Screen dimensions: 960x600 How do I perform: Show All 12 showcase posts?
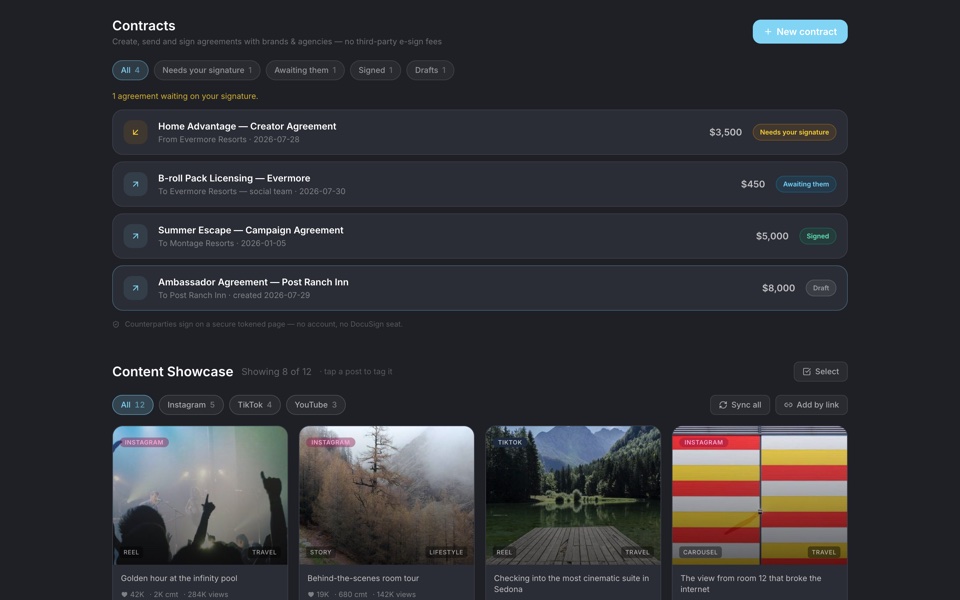pos(132,405)
